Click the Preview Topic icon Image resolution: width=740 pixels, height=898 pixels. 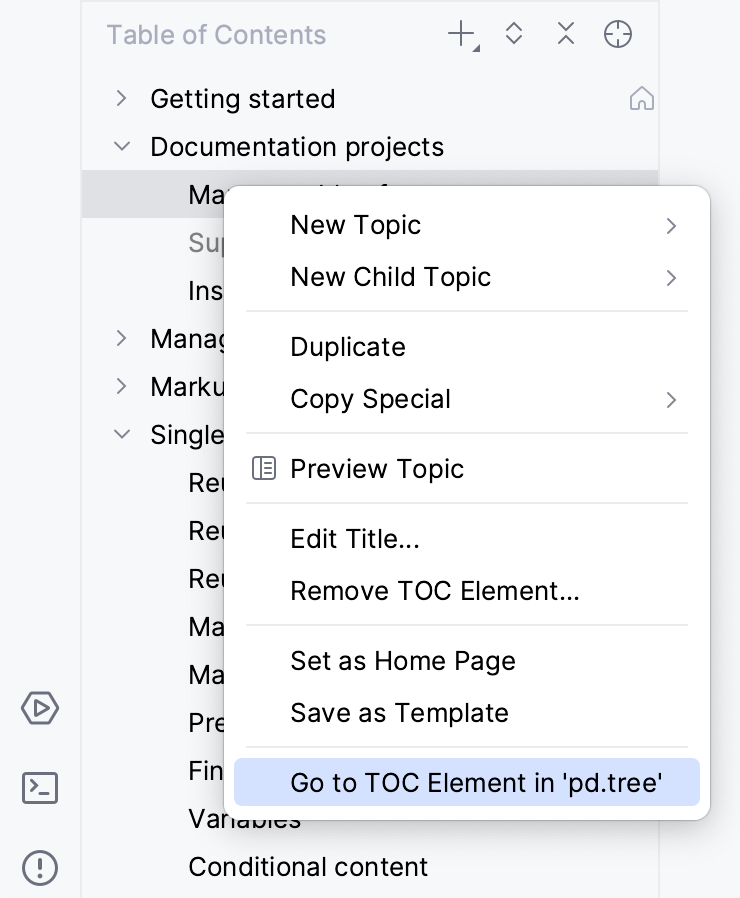point(264,468)
